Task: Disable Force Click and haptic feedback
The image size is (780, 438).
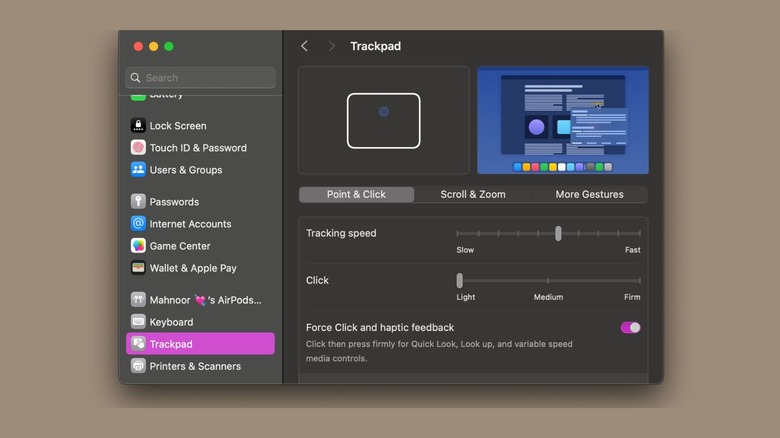Action: (630, 327)
